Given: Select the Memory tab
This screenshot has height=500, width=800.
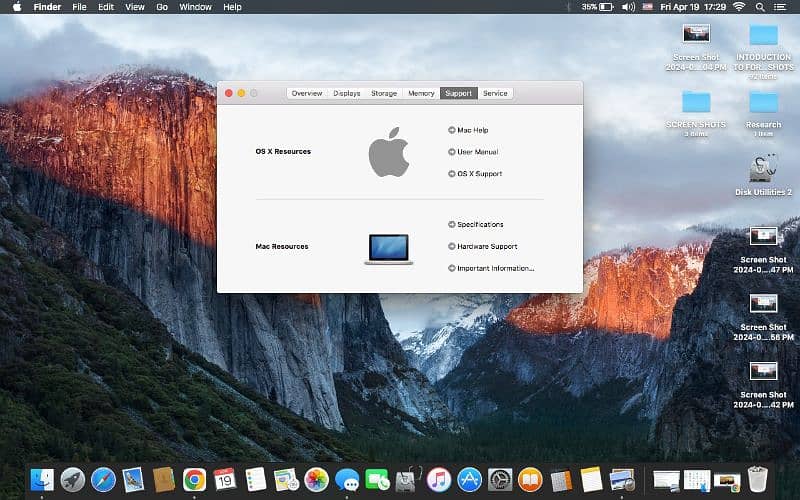Looking at the screenshot, I should pos(421,93).
